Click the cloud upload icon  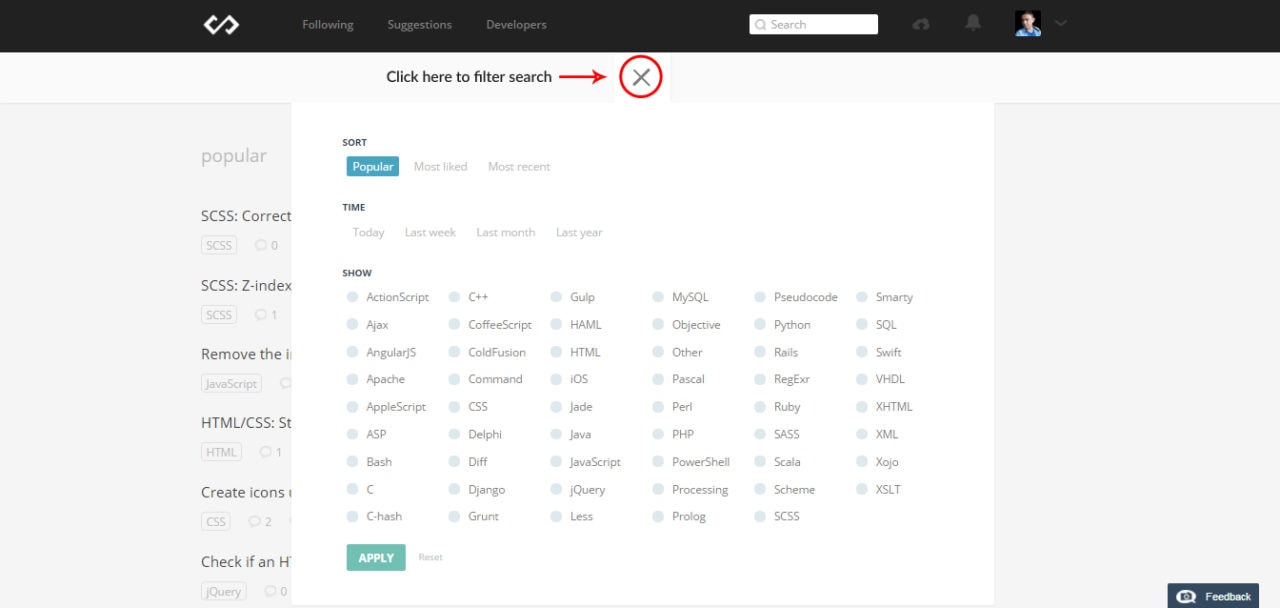(x=920, y=25)
